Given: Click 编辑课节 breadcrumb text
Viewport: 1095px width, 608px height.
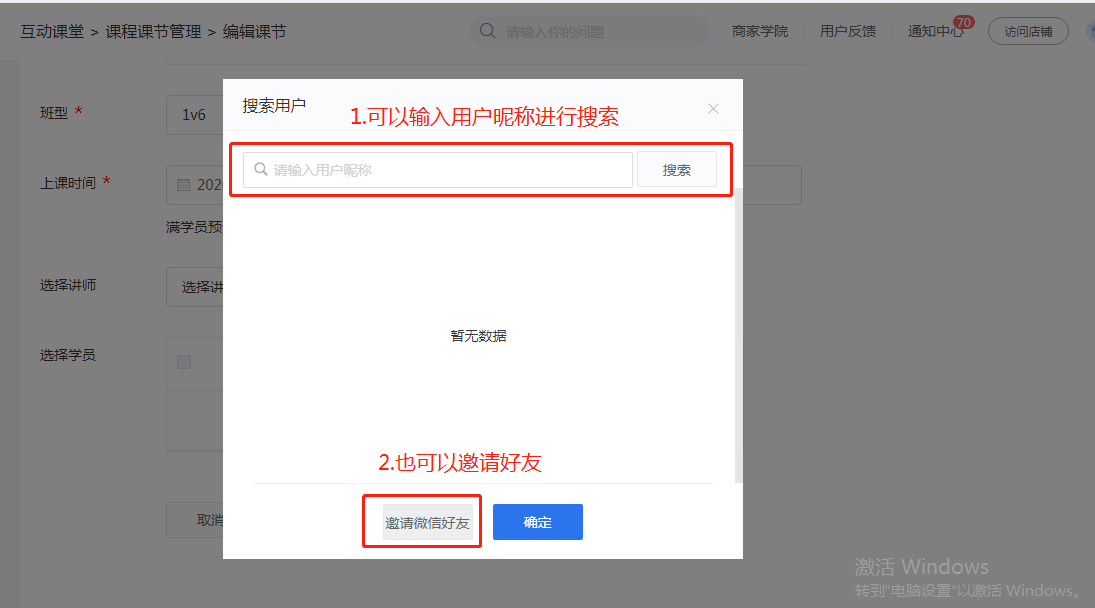Looking at the screenshot, I should (254, 31).
